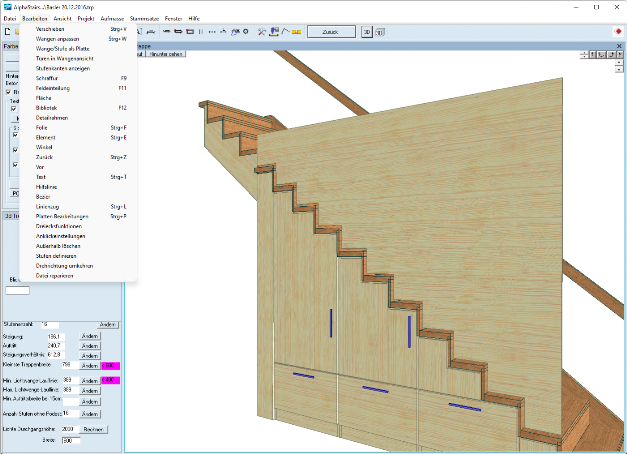Click Ändern next to Auftritt
The width and height of the screenshot is (627, 454).
(x=90, y=346)
